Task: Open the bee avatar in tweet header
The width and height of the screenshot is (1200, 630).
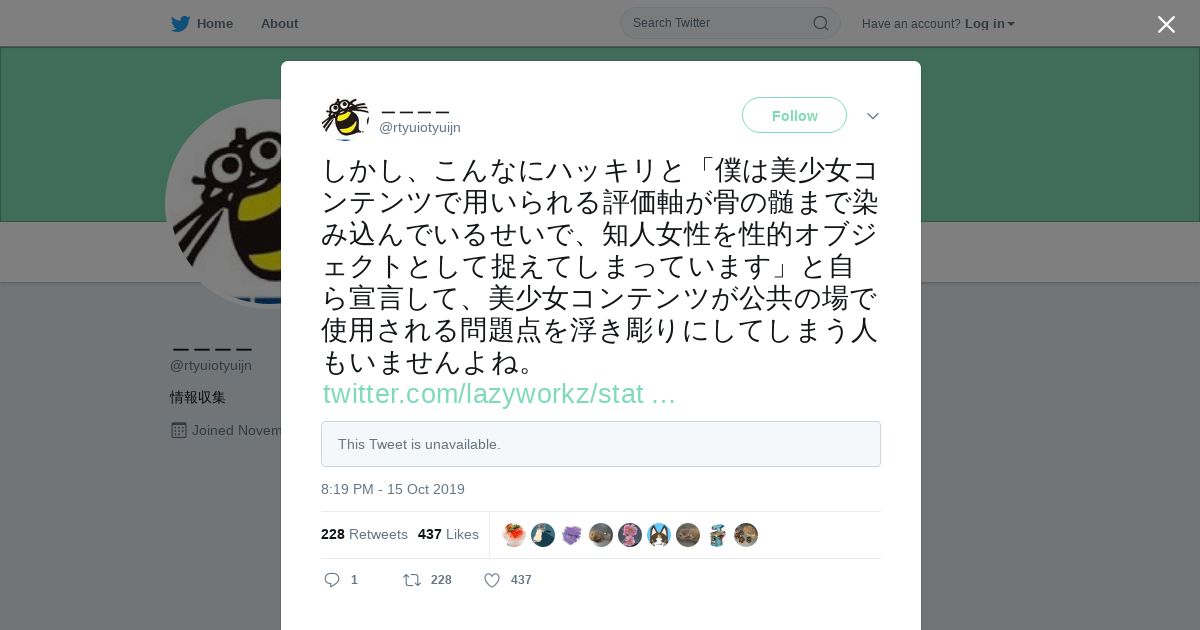Action: 345,118
